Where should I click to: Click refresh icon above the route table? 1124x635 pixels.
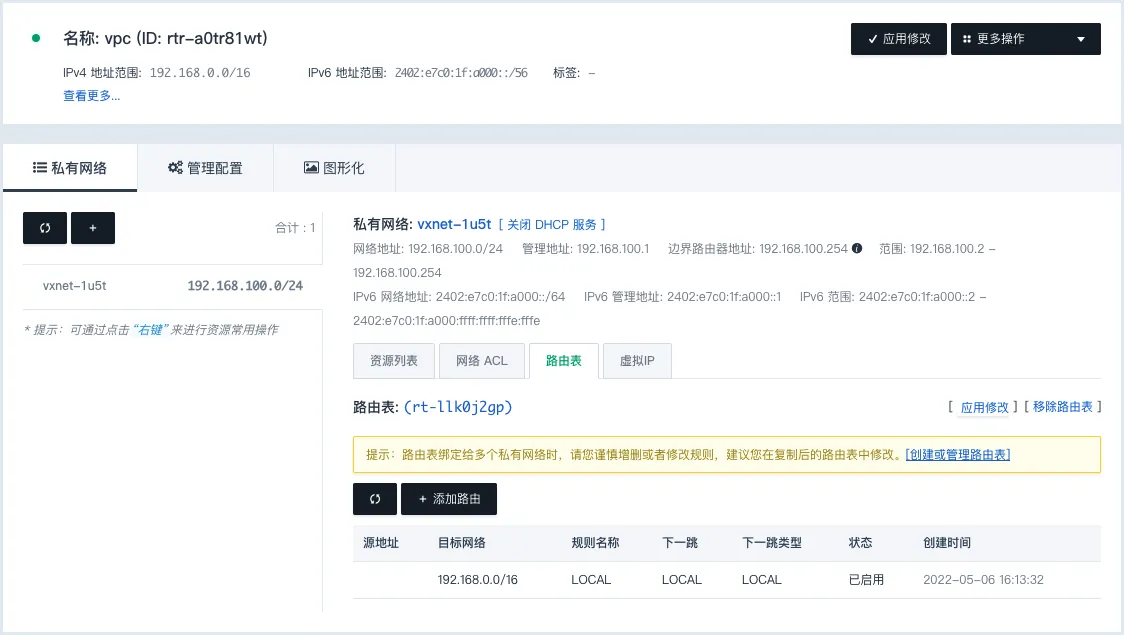(375, 499)
